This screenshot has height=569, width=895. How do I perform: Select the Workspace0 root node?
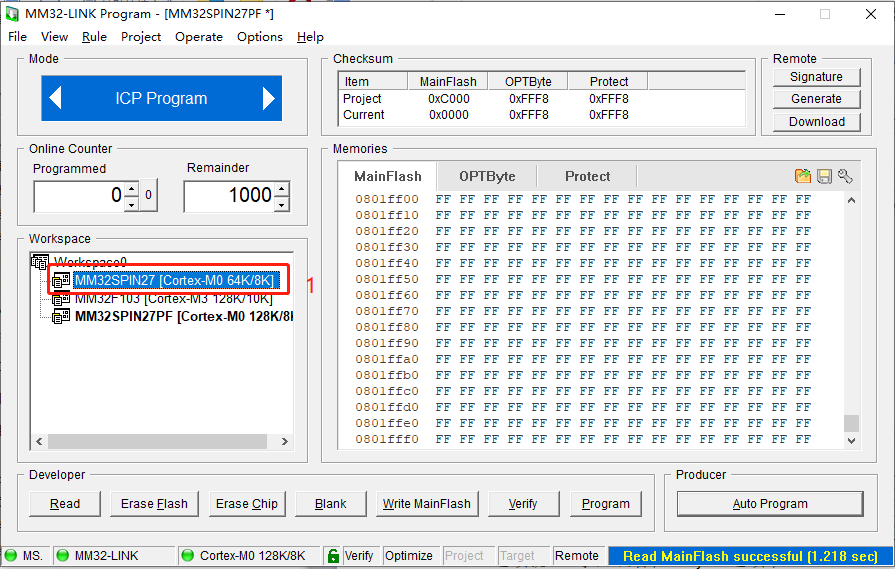(x=90, y=262)
